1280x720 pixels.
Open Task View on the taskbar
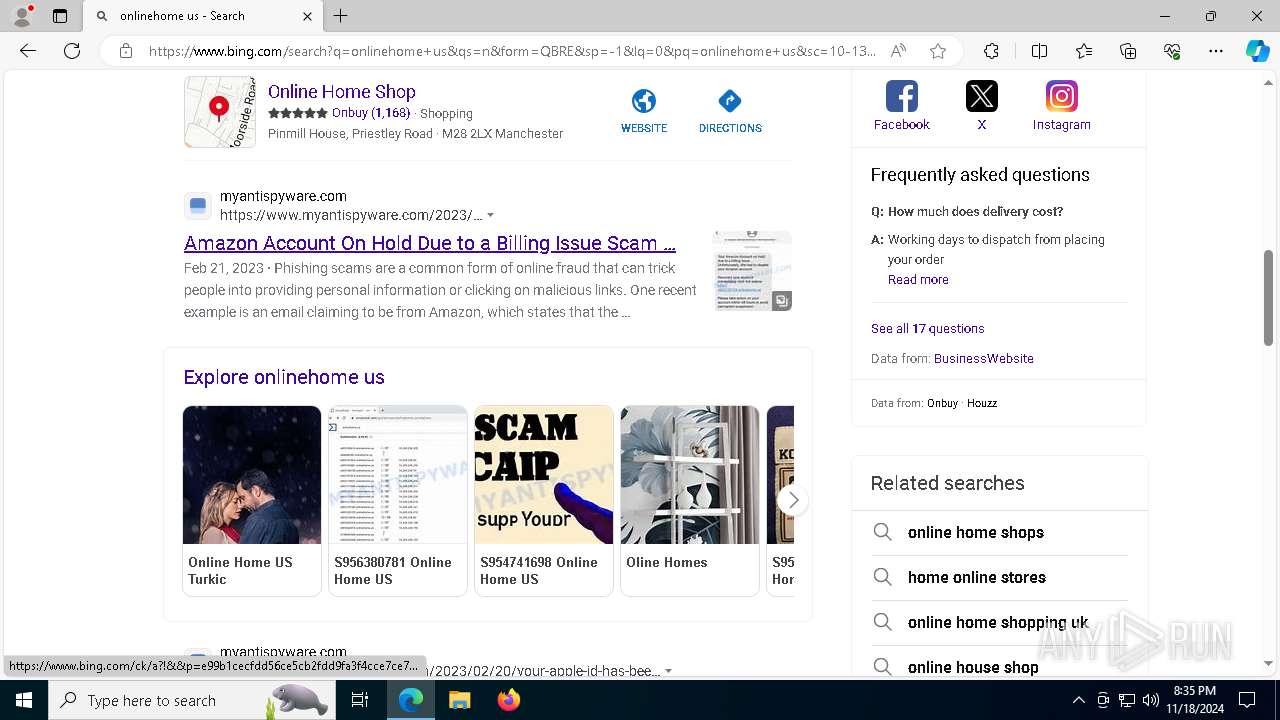360,700
